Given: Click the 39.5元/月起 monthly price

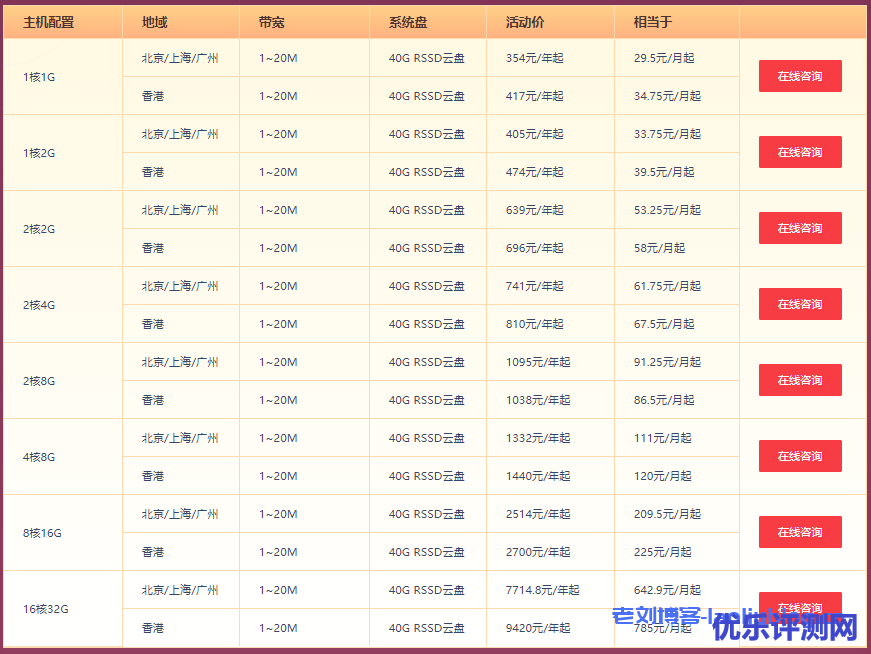Looking at the screenshot, I should (664, 172).
